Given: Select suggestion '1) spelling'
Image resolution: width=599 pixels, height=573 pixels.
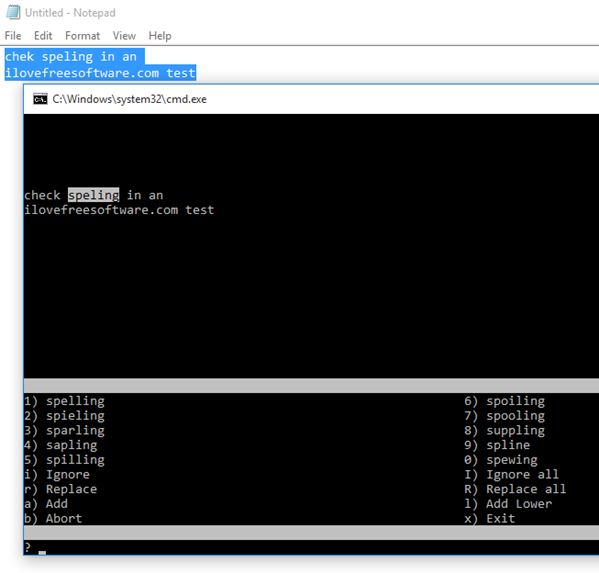Looking at the screenshot, I should [64, 401].
